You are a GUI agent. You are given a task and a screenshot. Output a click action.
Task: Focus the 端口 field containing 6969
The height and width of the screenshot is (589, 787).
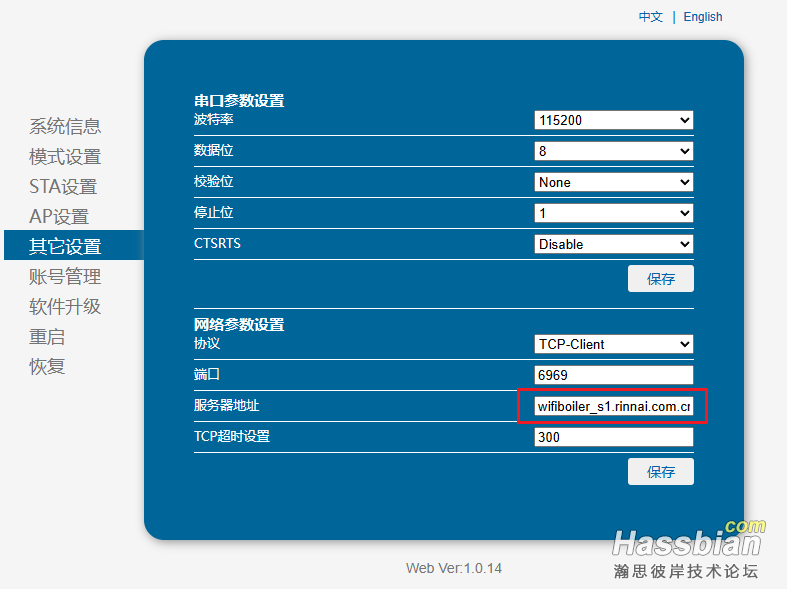(614, 375)
